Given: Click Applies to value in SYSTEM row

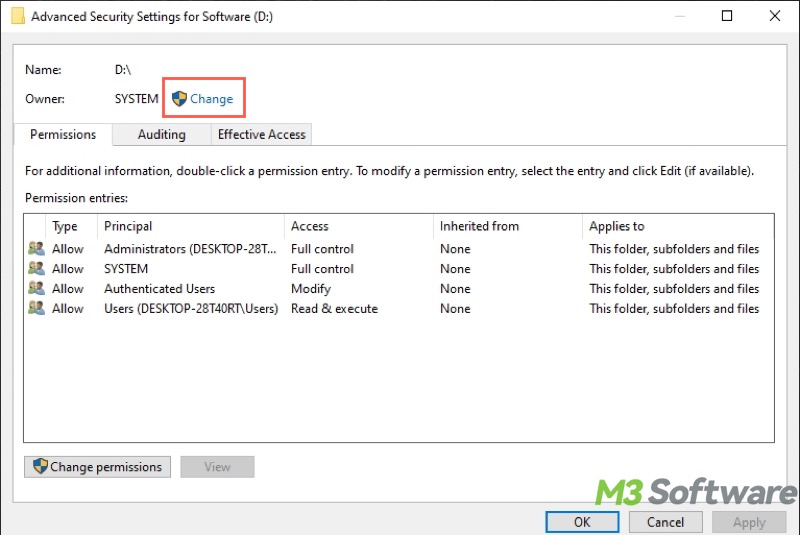Looking at the screenshot, I should coord(674,269).
